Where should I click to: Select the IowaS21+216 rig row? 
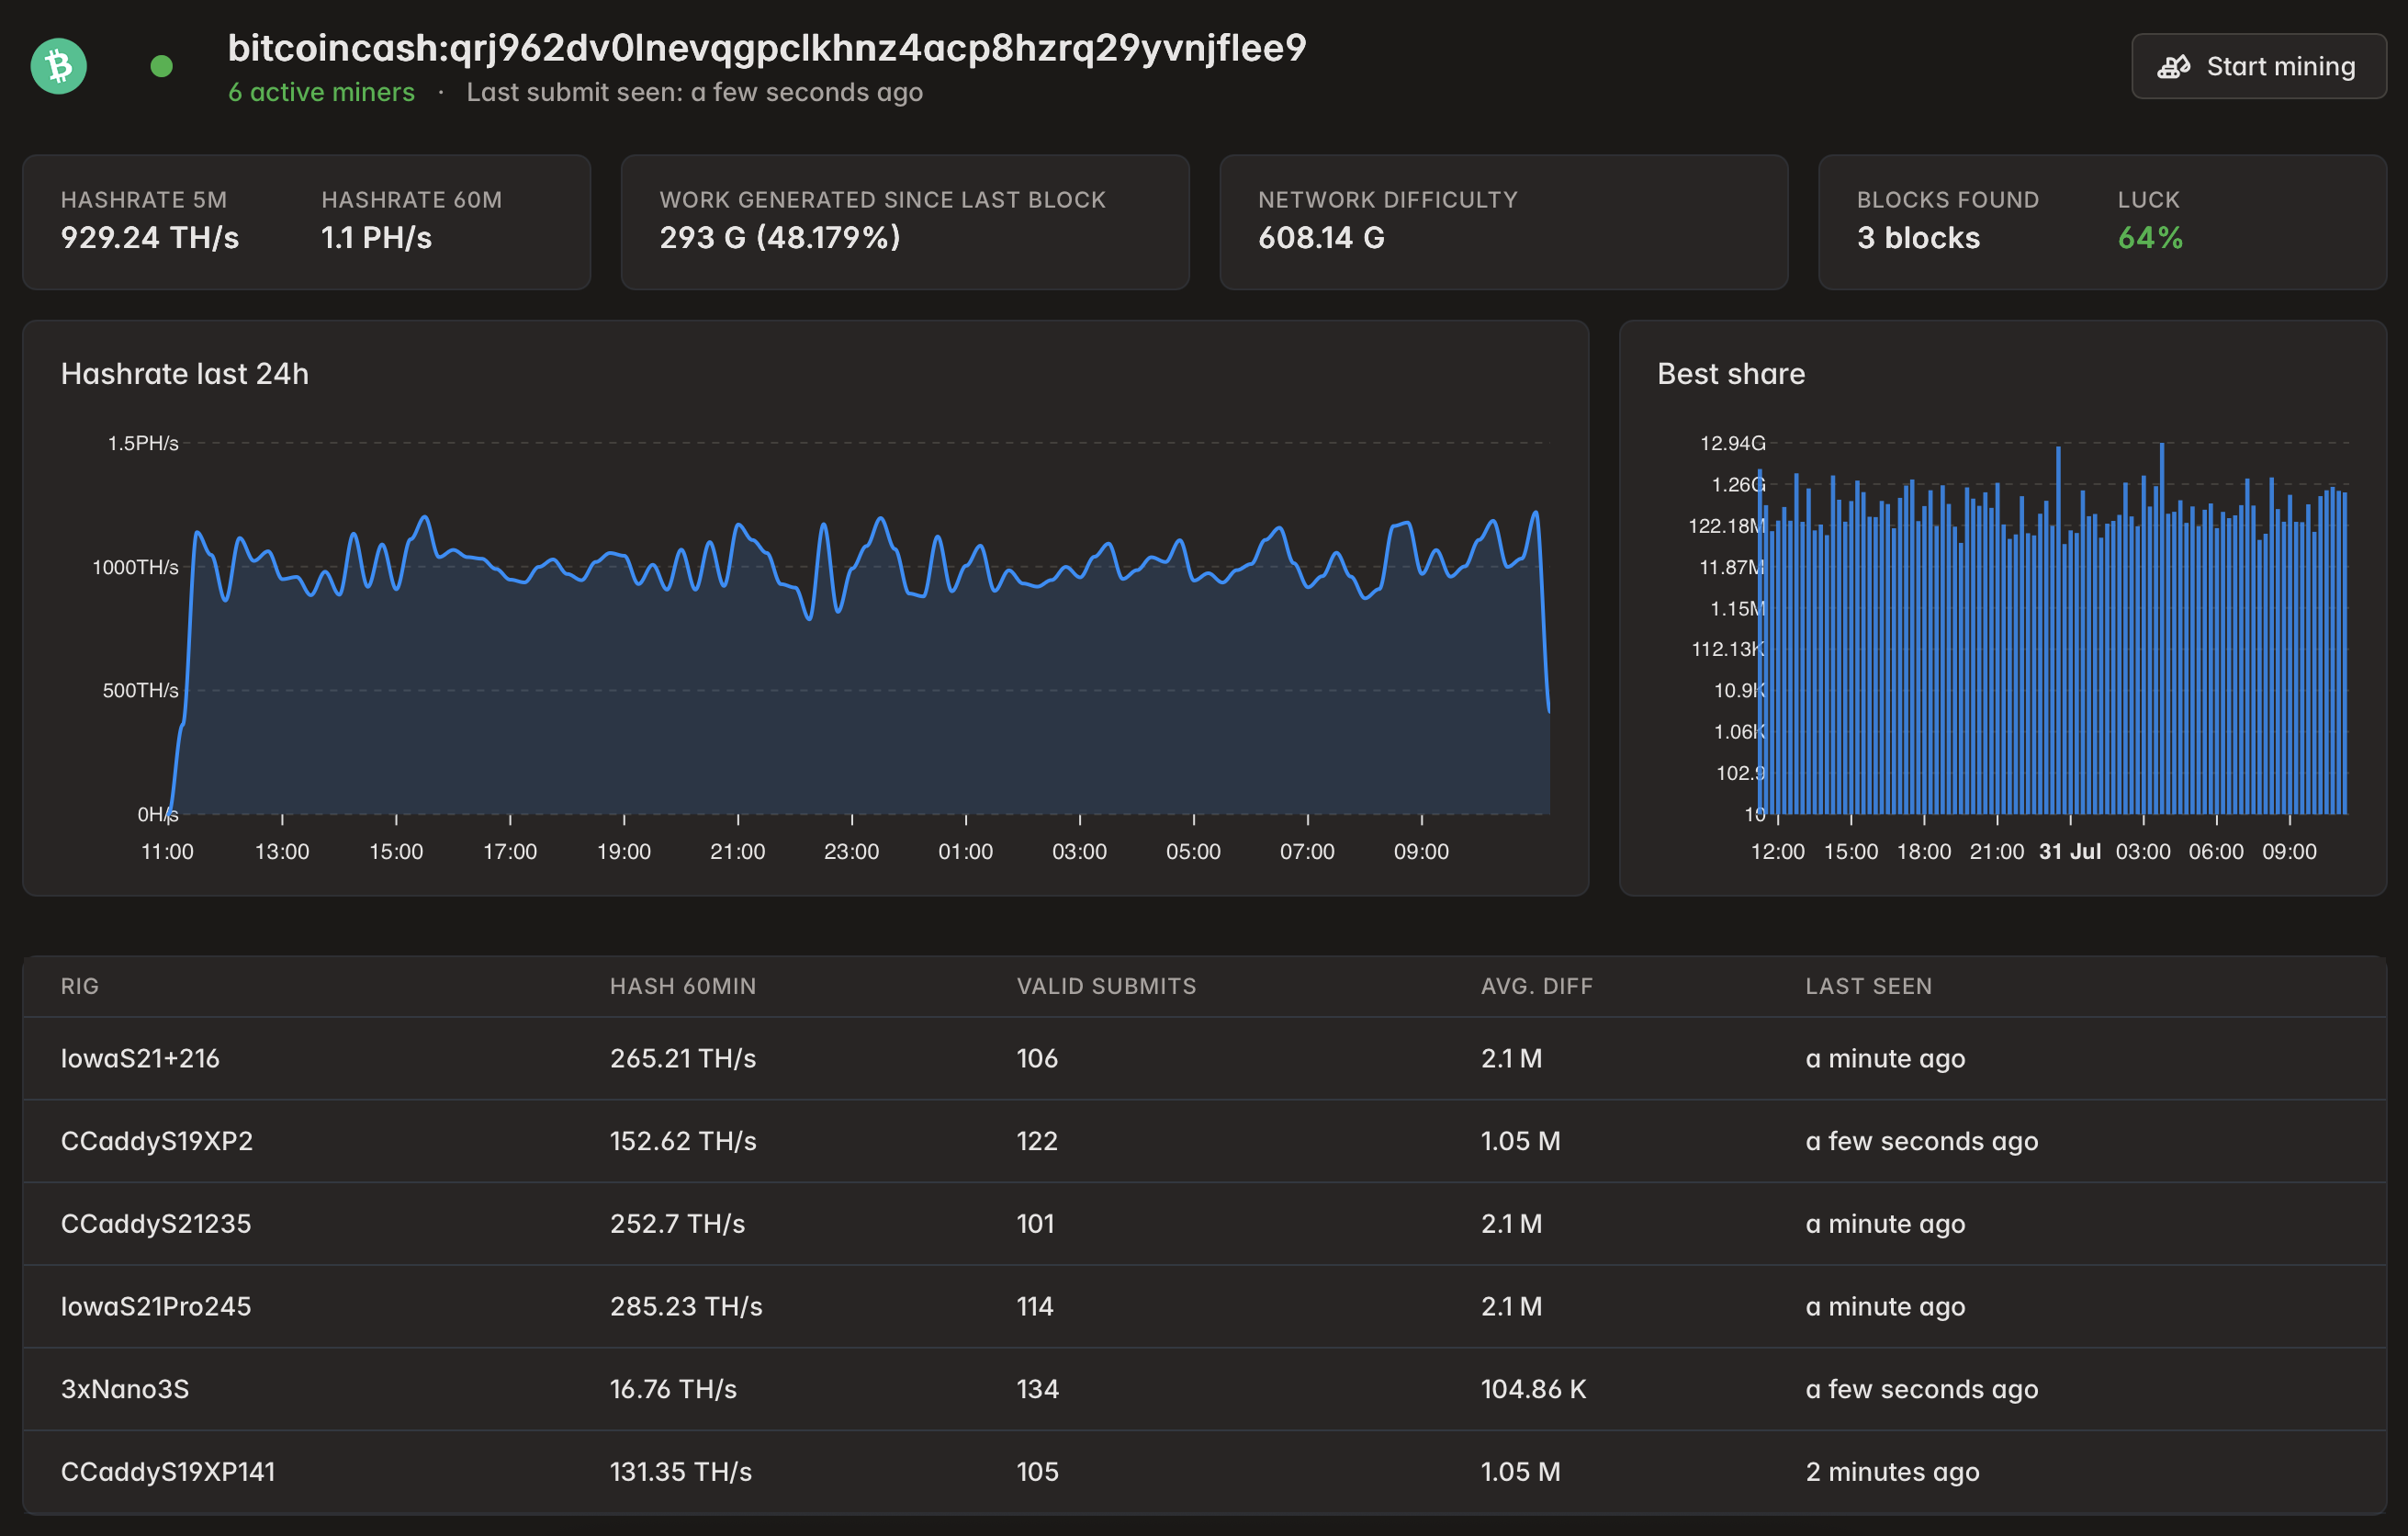[140, 1058]
